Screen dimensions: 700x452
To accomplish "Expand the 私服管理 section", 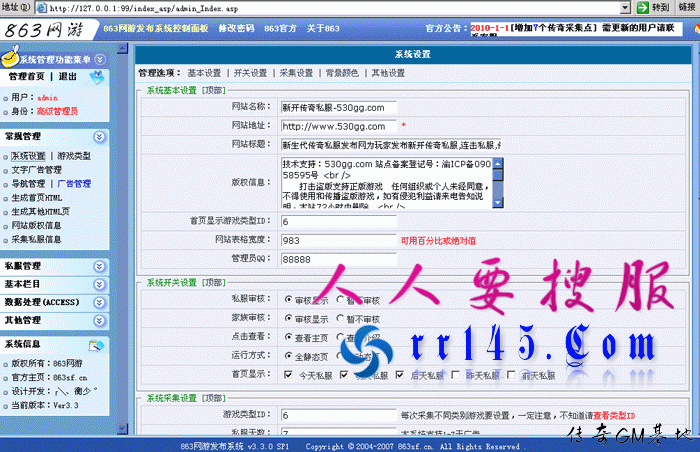I will 99,266.
